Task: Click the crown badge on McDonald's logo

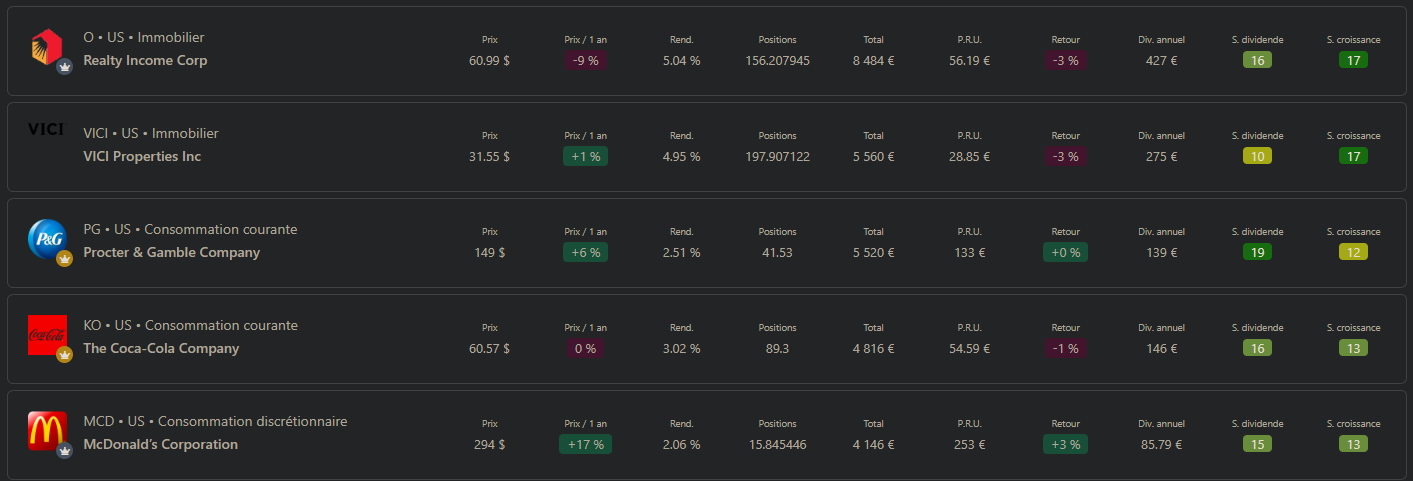Action: pyautogui.click(x=65, y=451)
